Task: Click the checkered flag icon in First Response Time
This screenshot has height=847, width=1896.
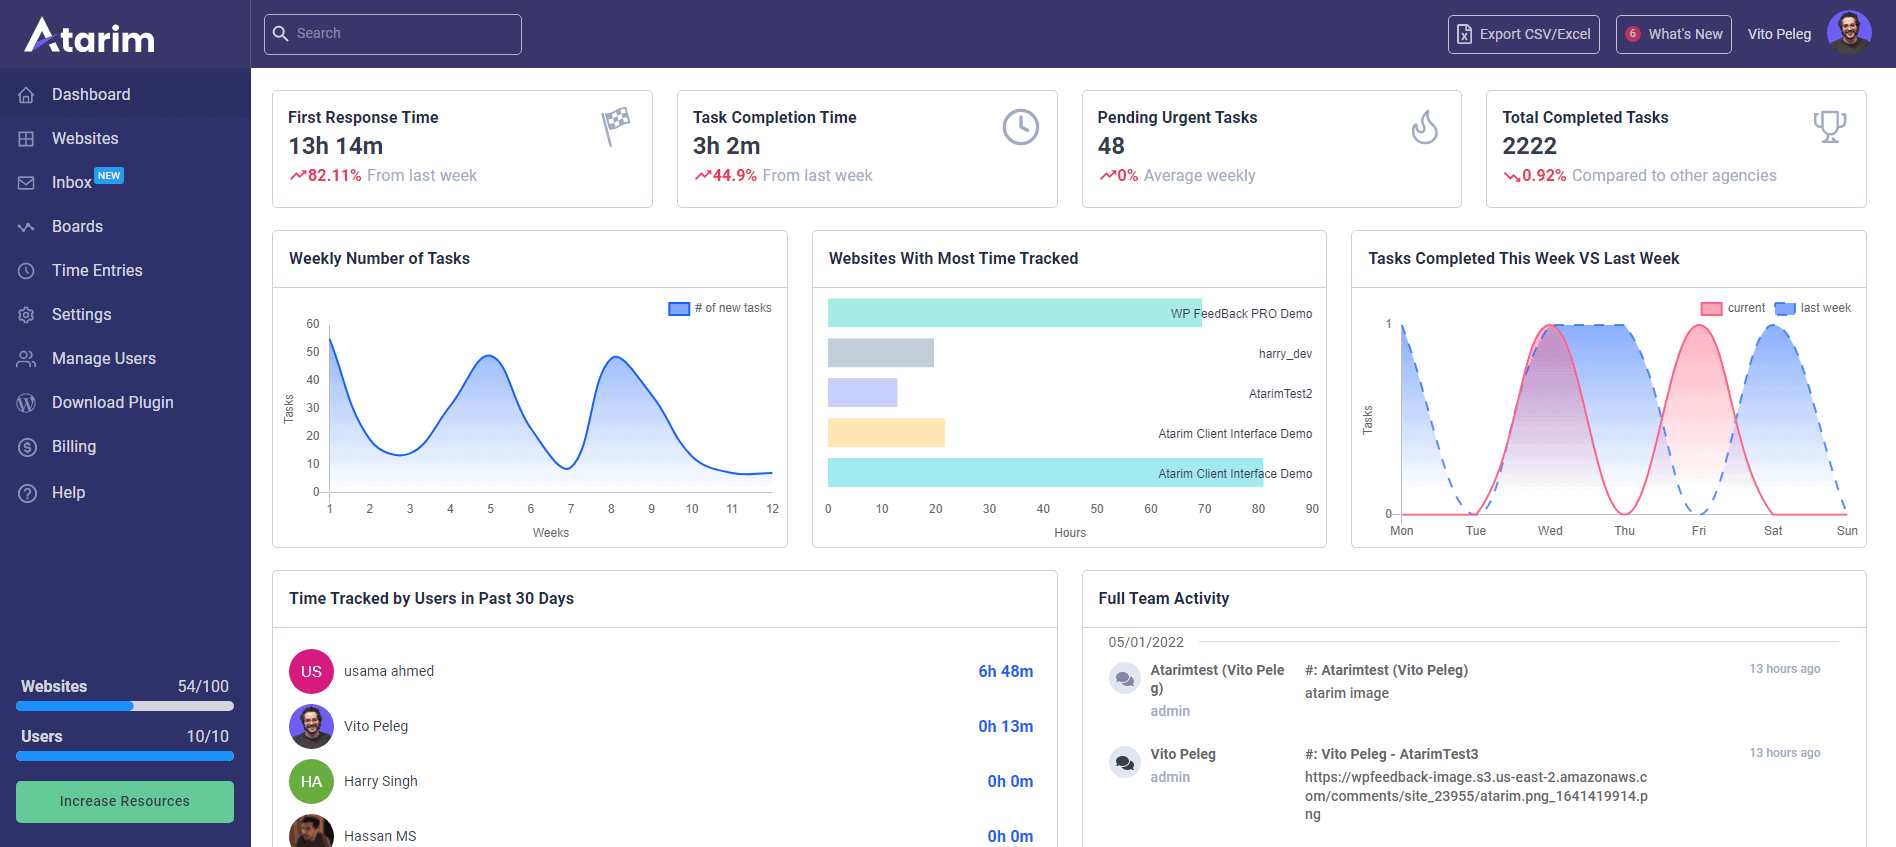Action: [616, 126]
